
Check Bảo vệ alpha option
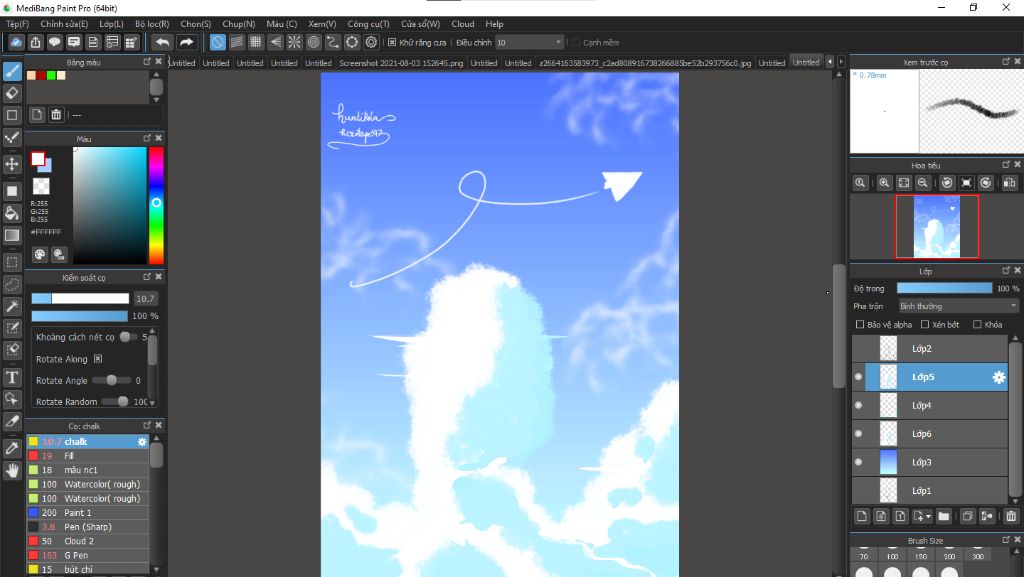(x=859, y=324)
